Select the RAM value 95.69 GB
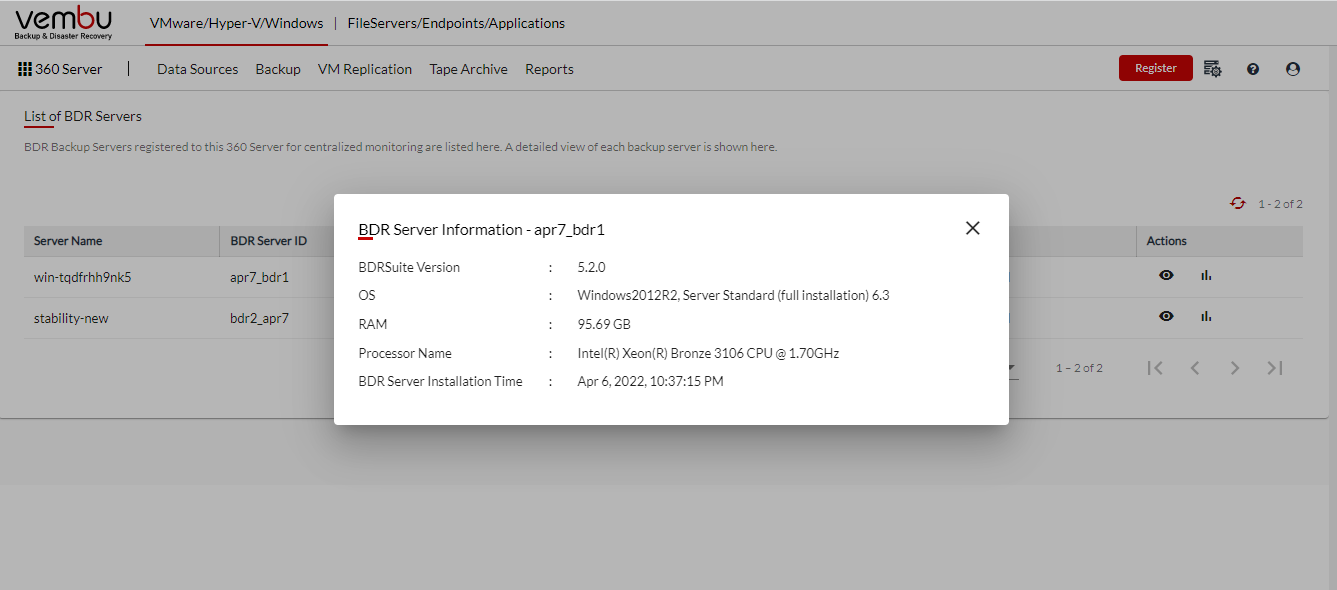Viewport: 1337px width, 590px height. (x=604, y=324)
